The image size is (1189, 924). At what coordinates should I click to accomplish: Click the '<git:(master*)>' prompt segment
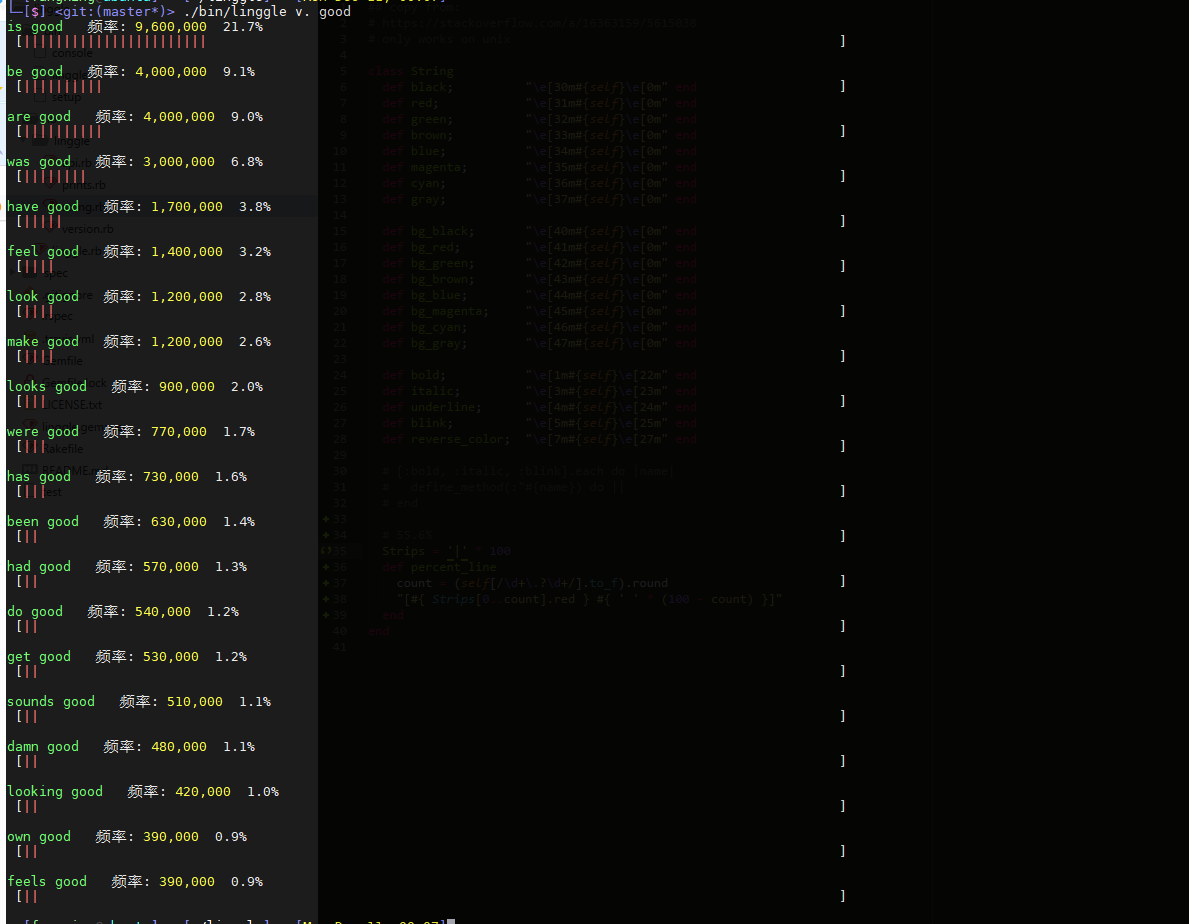[114, 11]
